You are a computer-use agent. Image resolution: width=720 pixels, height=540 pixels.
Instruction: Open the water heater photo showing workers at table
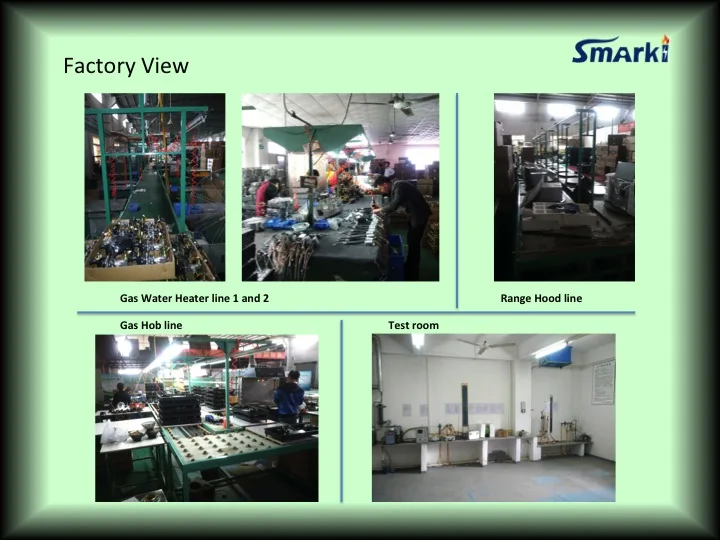tap(340, 187)
